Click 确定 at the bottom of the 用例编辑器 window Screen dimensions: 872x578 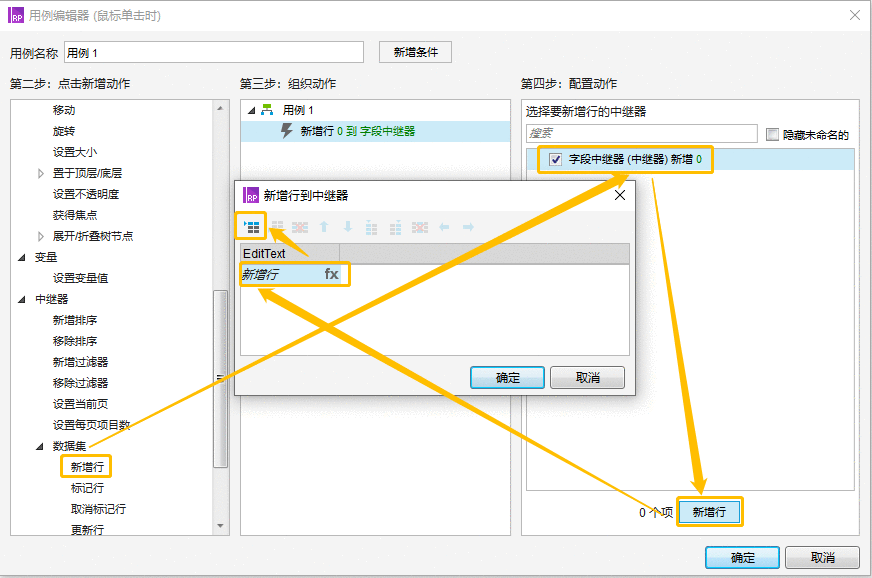pos(742,557)
